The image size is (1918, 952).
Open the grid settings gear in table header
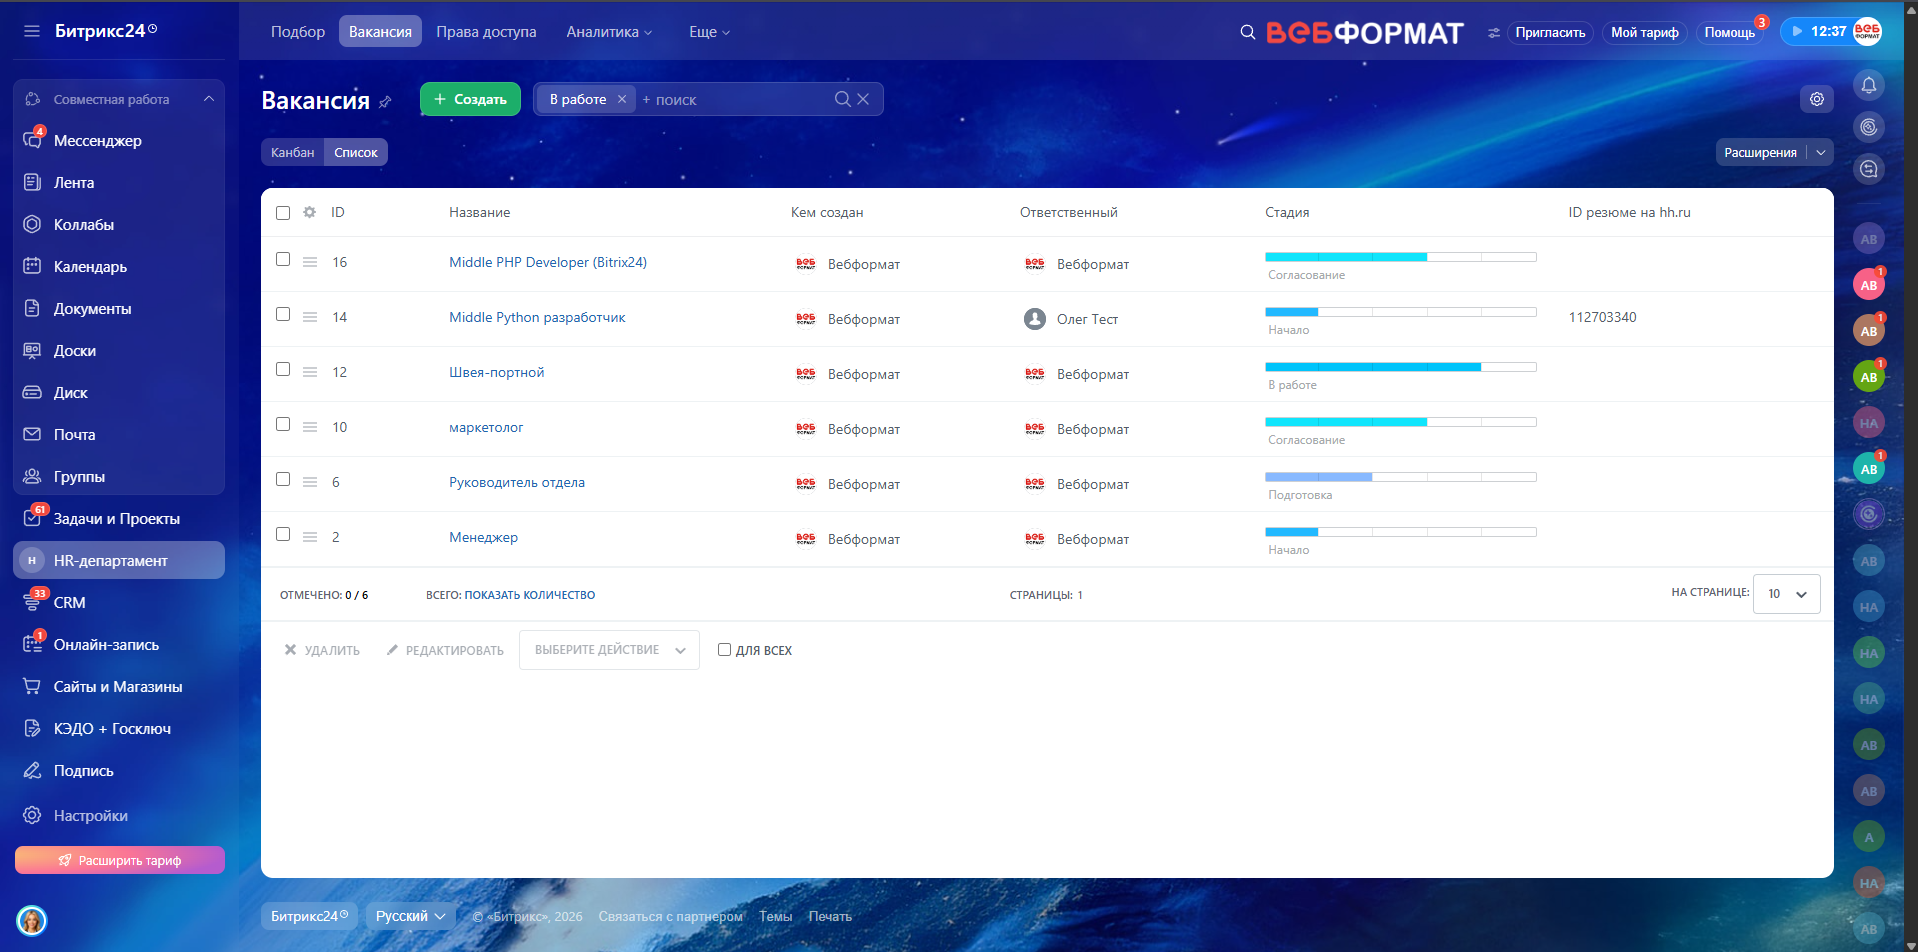point(310,212)
